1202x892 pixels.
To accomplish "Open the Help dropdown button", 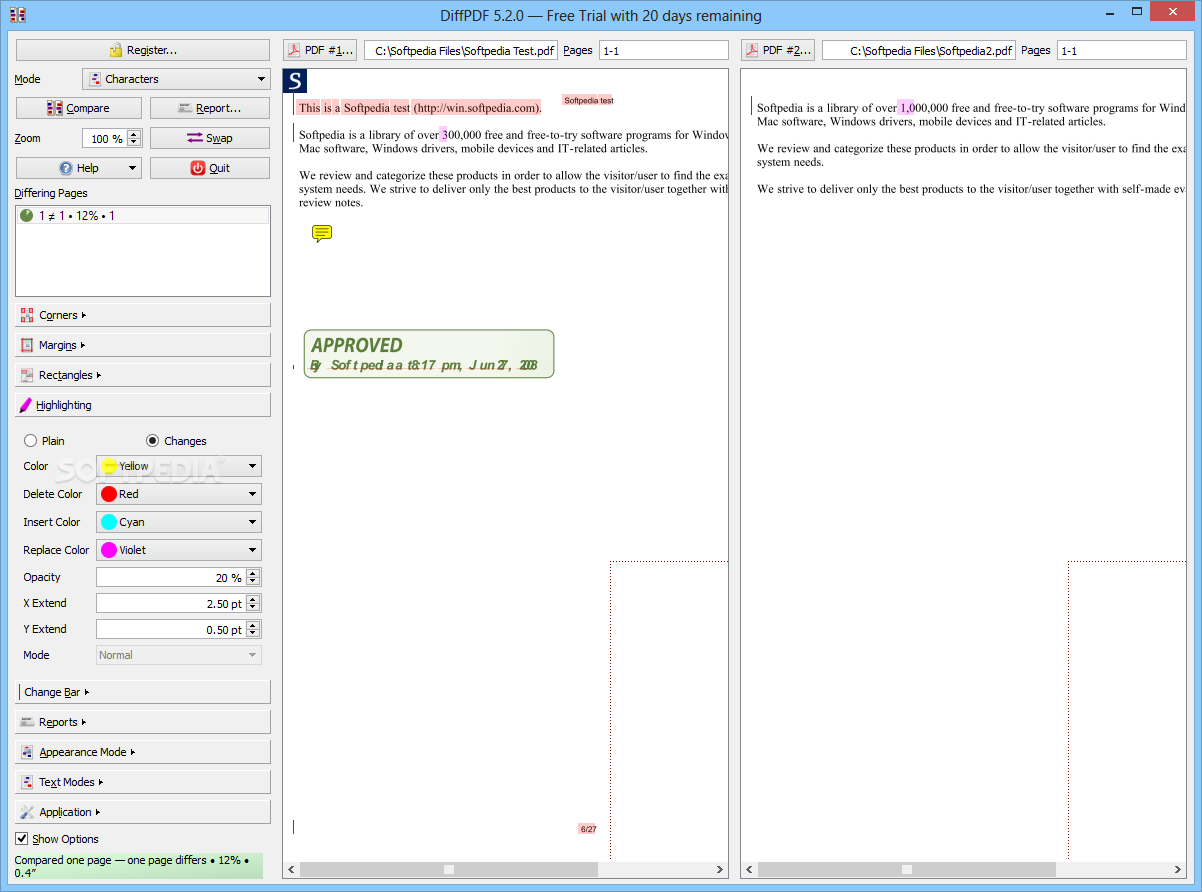I will click(x=78, y=168).
